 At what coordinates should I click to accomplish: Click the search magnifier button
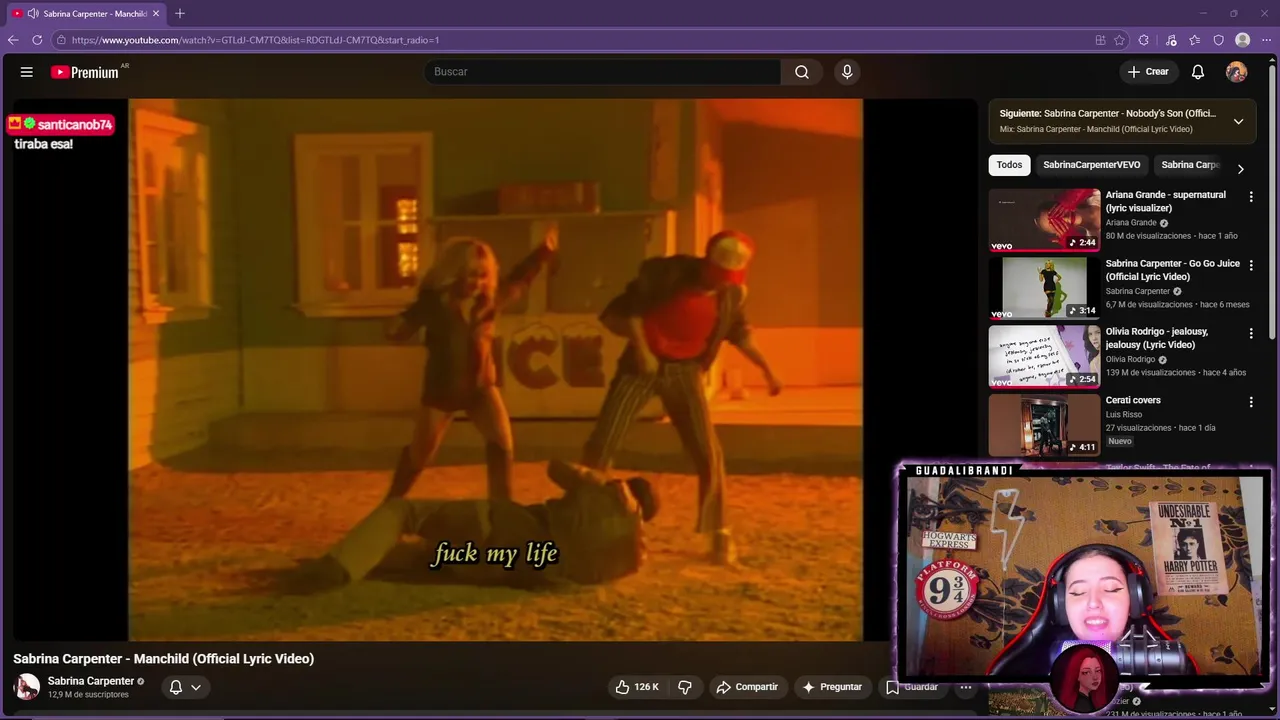pos(802,72)
